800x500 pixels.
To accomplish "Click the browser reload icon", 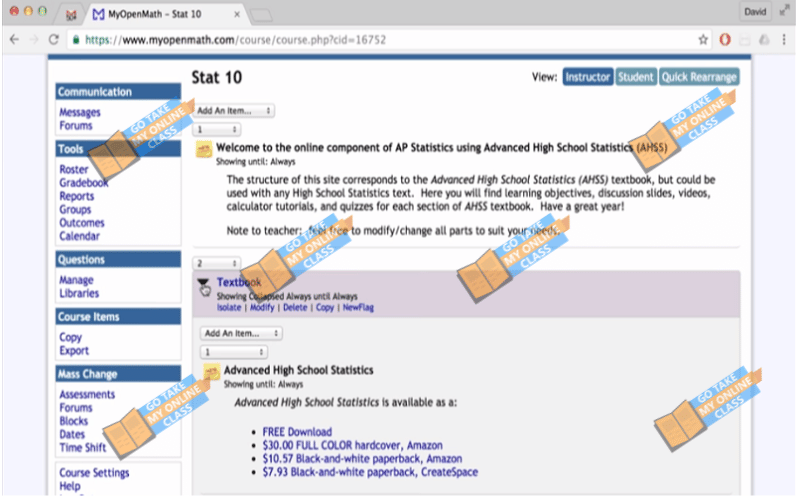I will click(54, 40).
